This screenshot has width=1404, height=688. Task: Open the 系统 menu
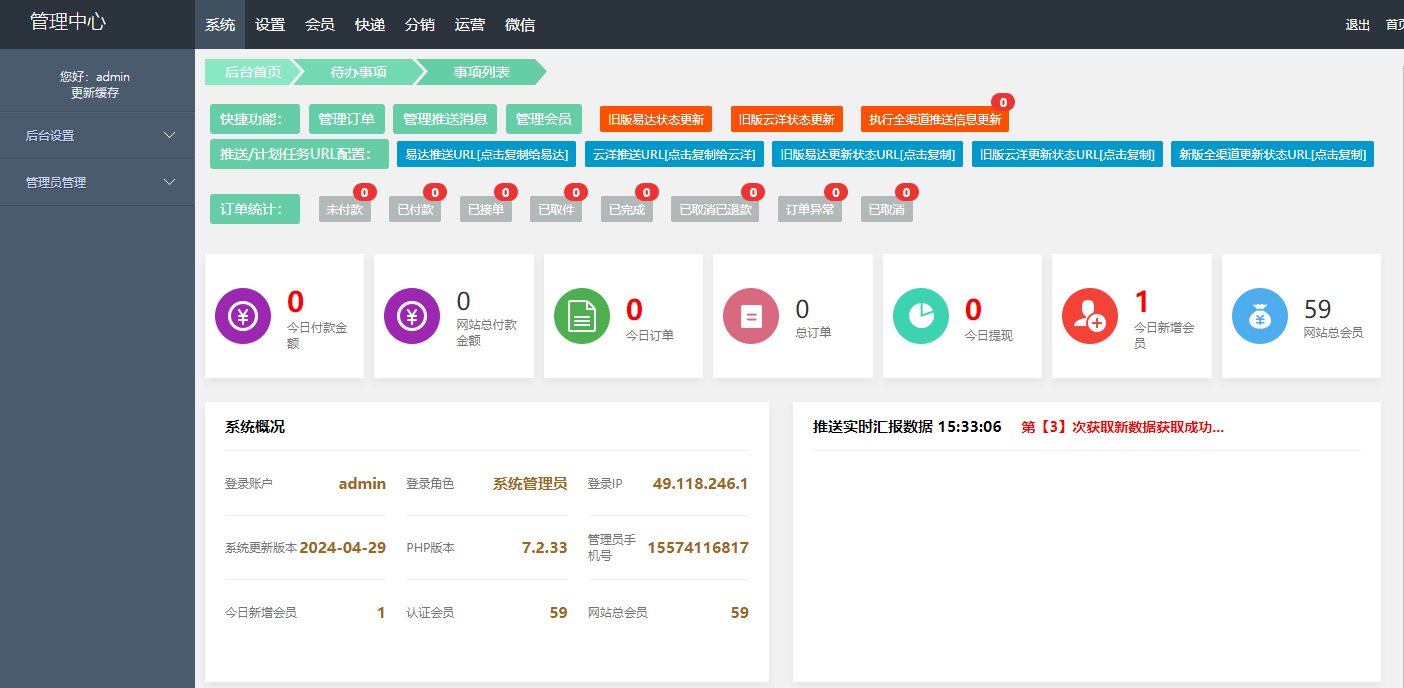220,25
